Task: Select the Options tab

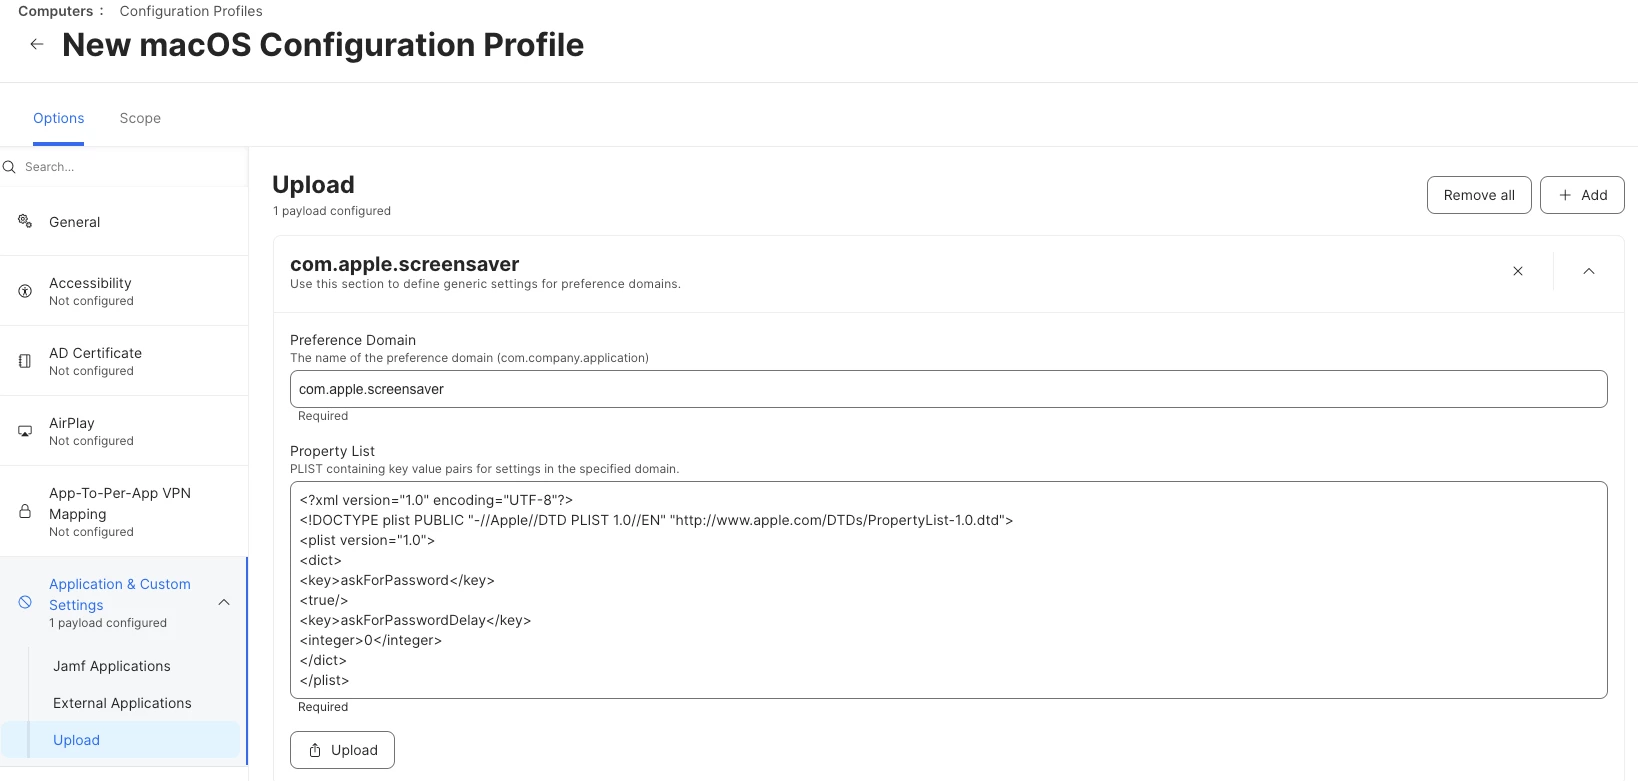Action: [x=58, y=118]
